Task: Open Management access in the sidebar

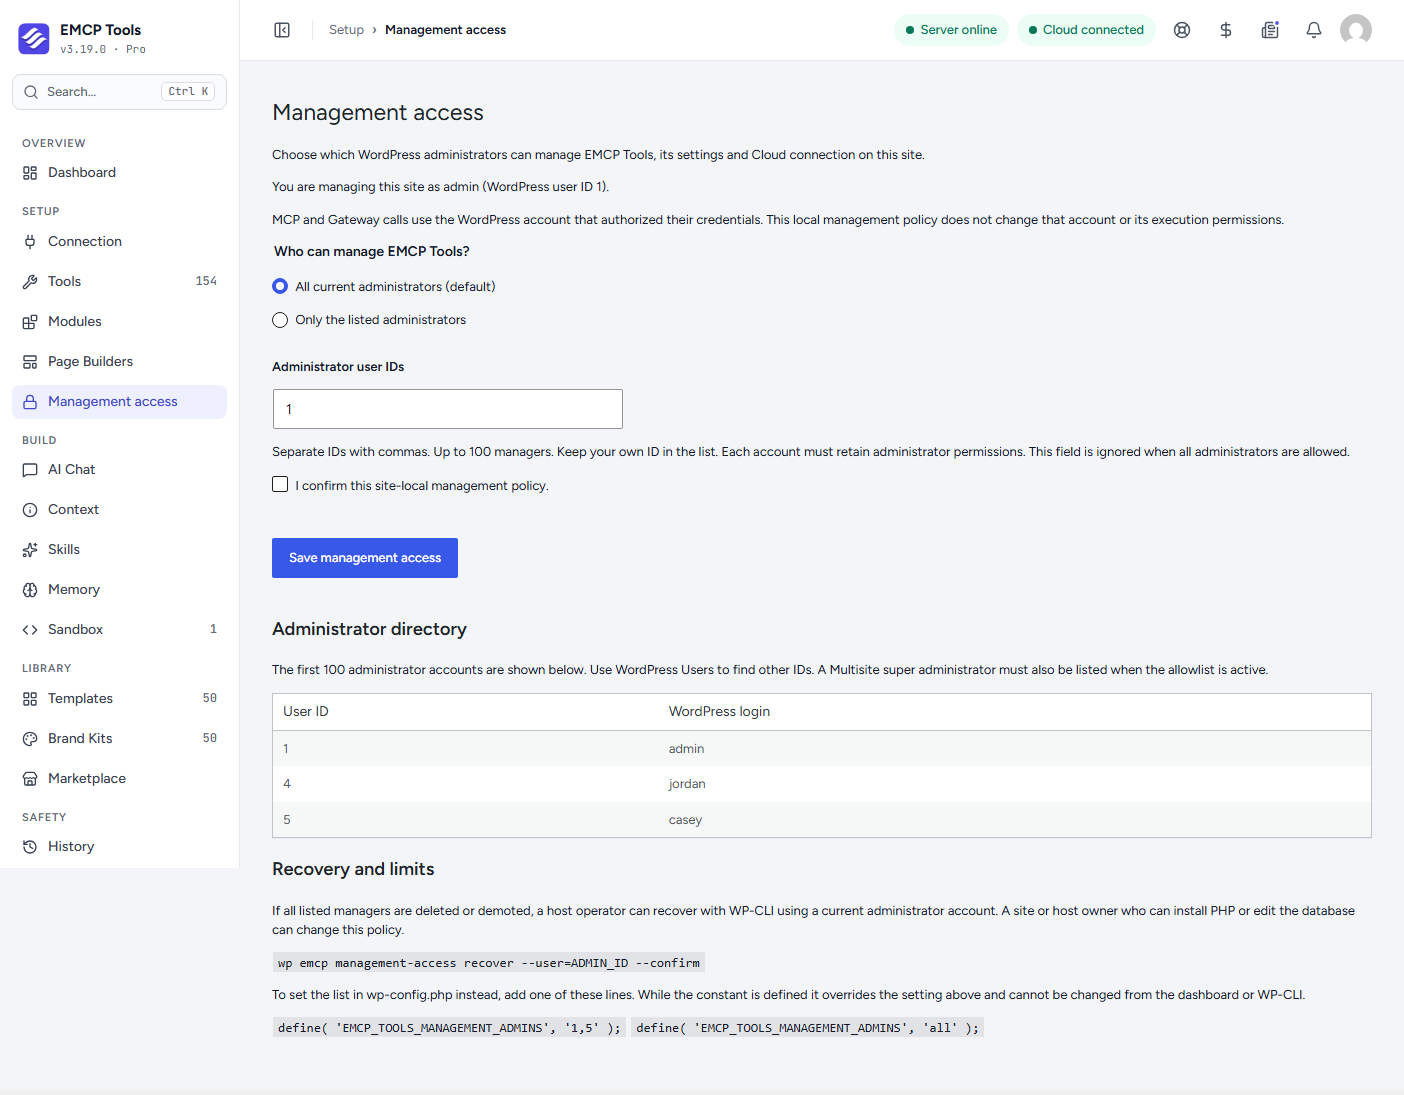Action: pos(119,402)
